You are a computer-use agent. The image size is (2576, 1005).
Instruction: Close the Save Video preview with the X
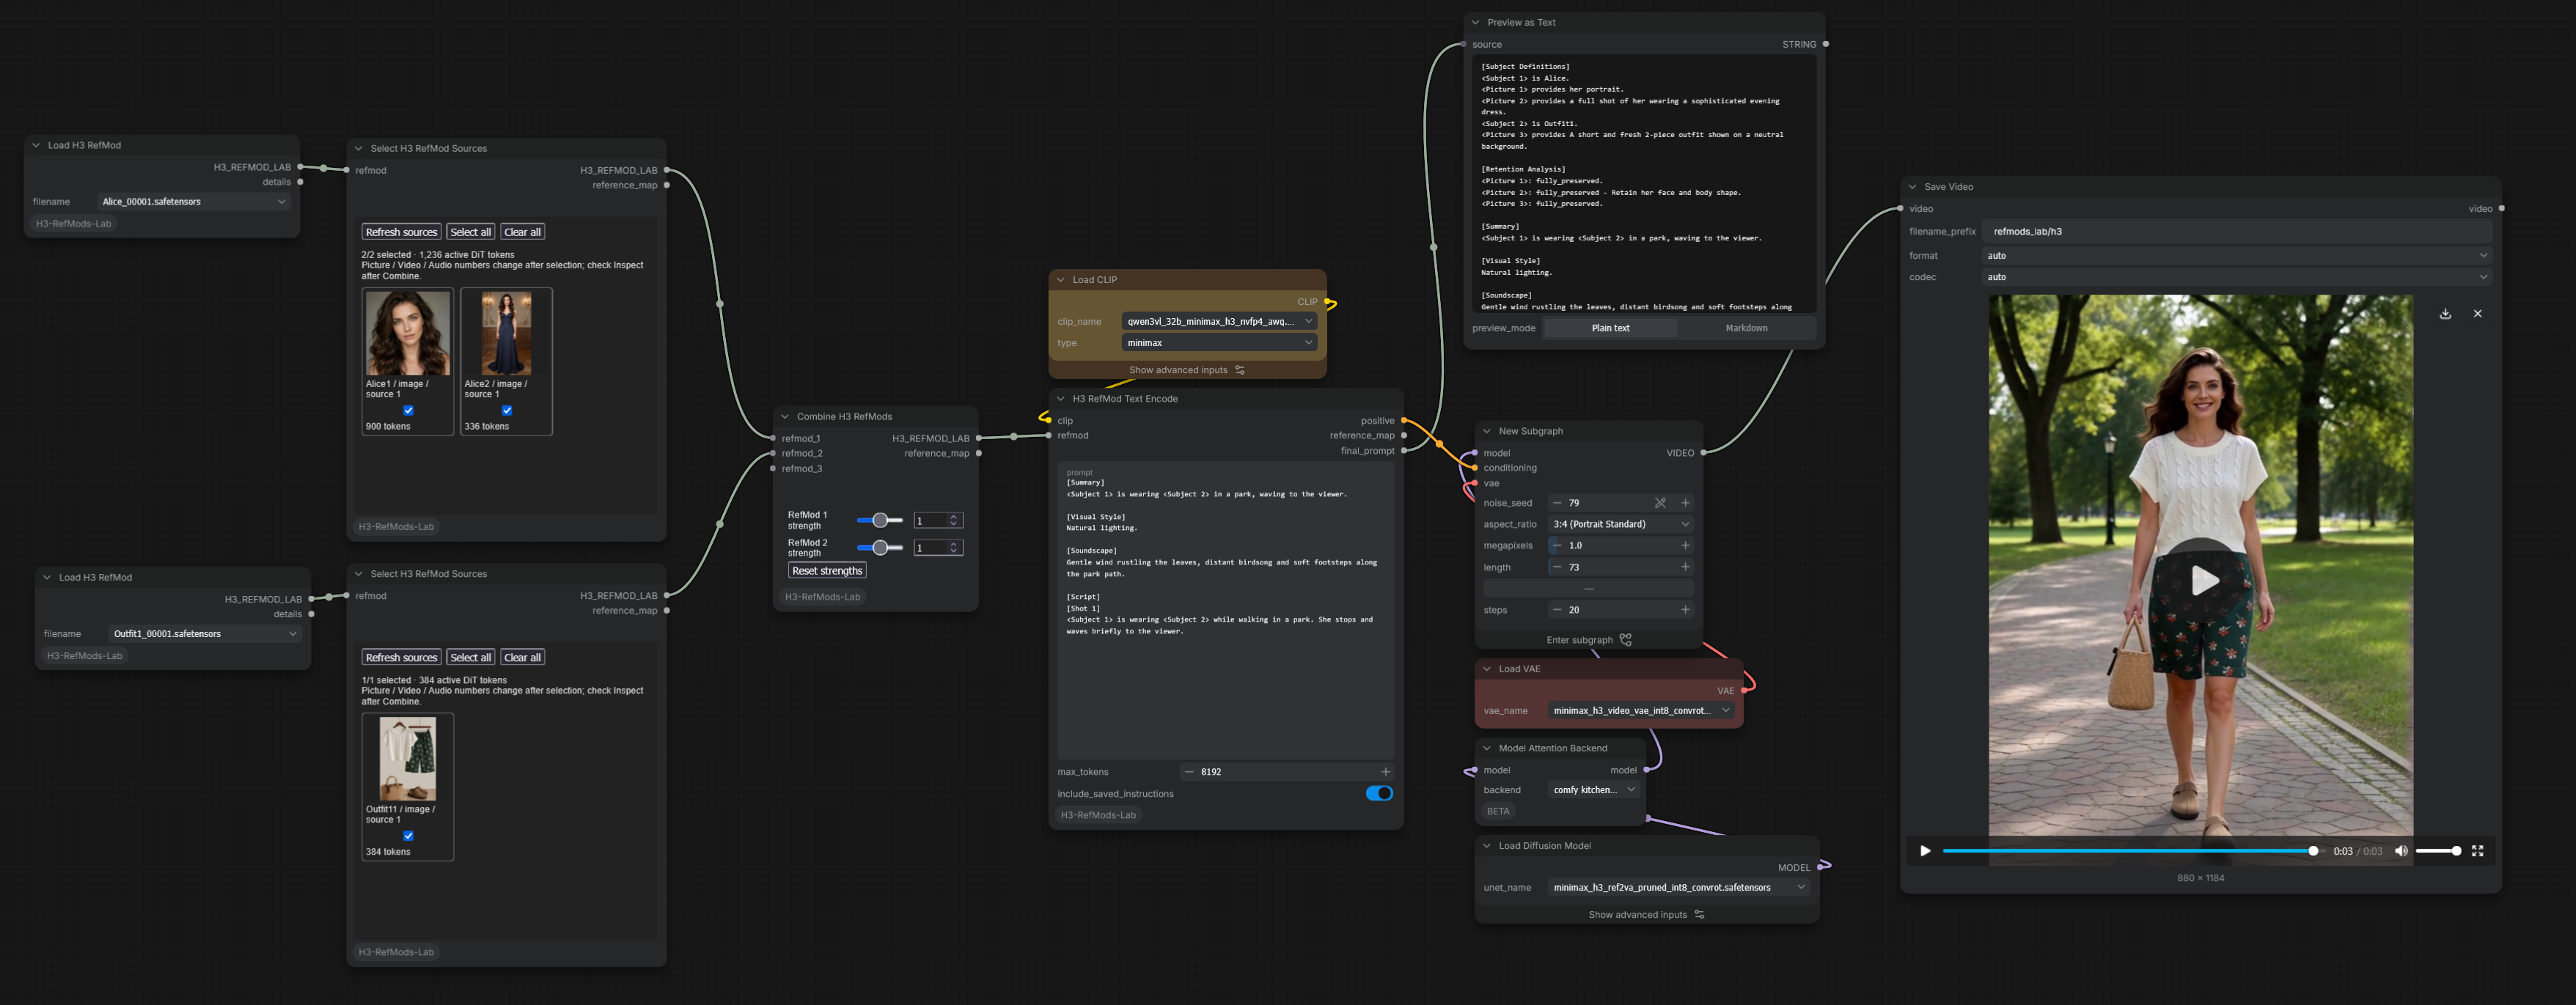(2477, 314)
